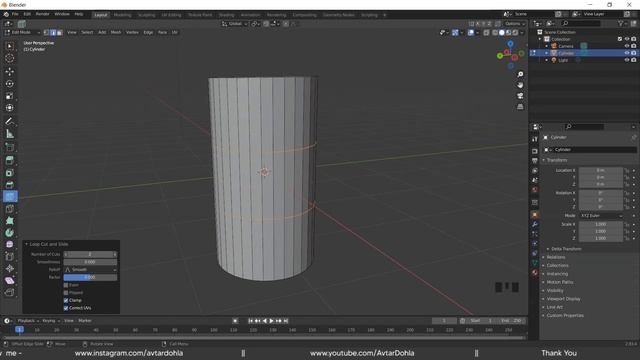Select the Poly Build tool

[9, 221]
